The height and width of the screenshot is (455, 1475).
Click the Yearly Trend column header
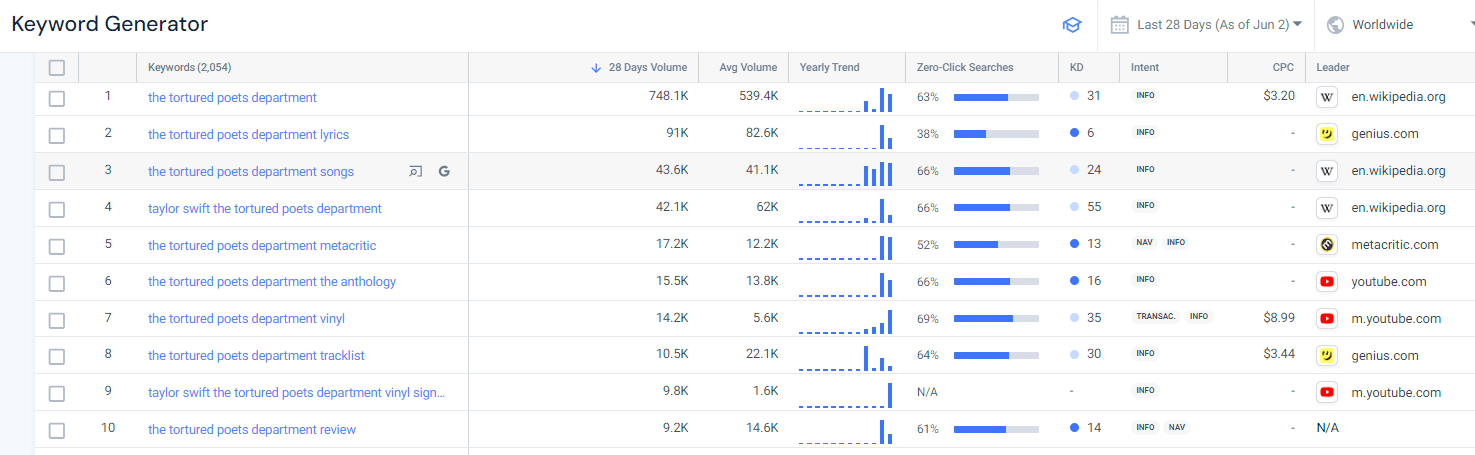click(829, 68)
